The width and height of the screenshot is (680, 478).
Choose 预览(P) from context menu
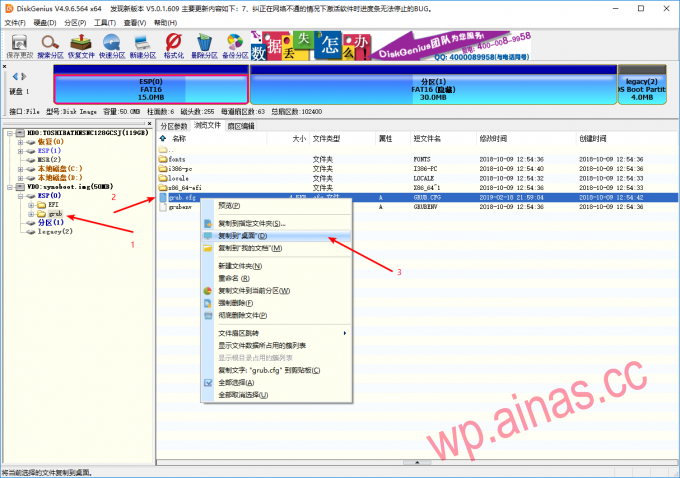pos(276,206)
